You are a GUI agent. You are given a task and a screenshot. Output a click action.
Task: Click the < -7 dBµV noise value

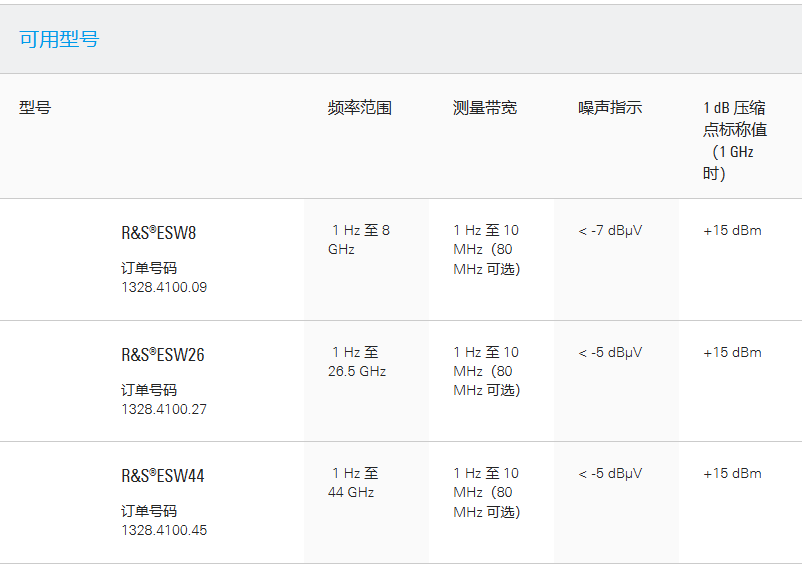click(x=610, y=231)
